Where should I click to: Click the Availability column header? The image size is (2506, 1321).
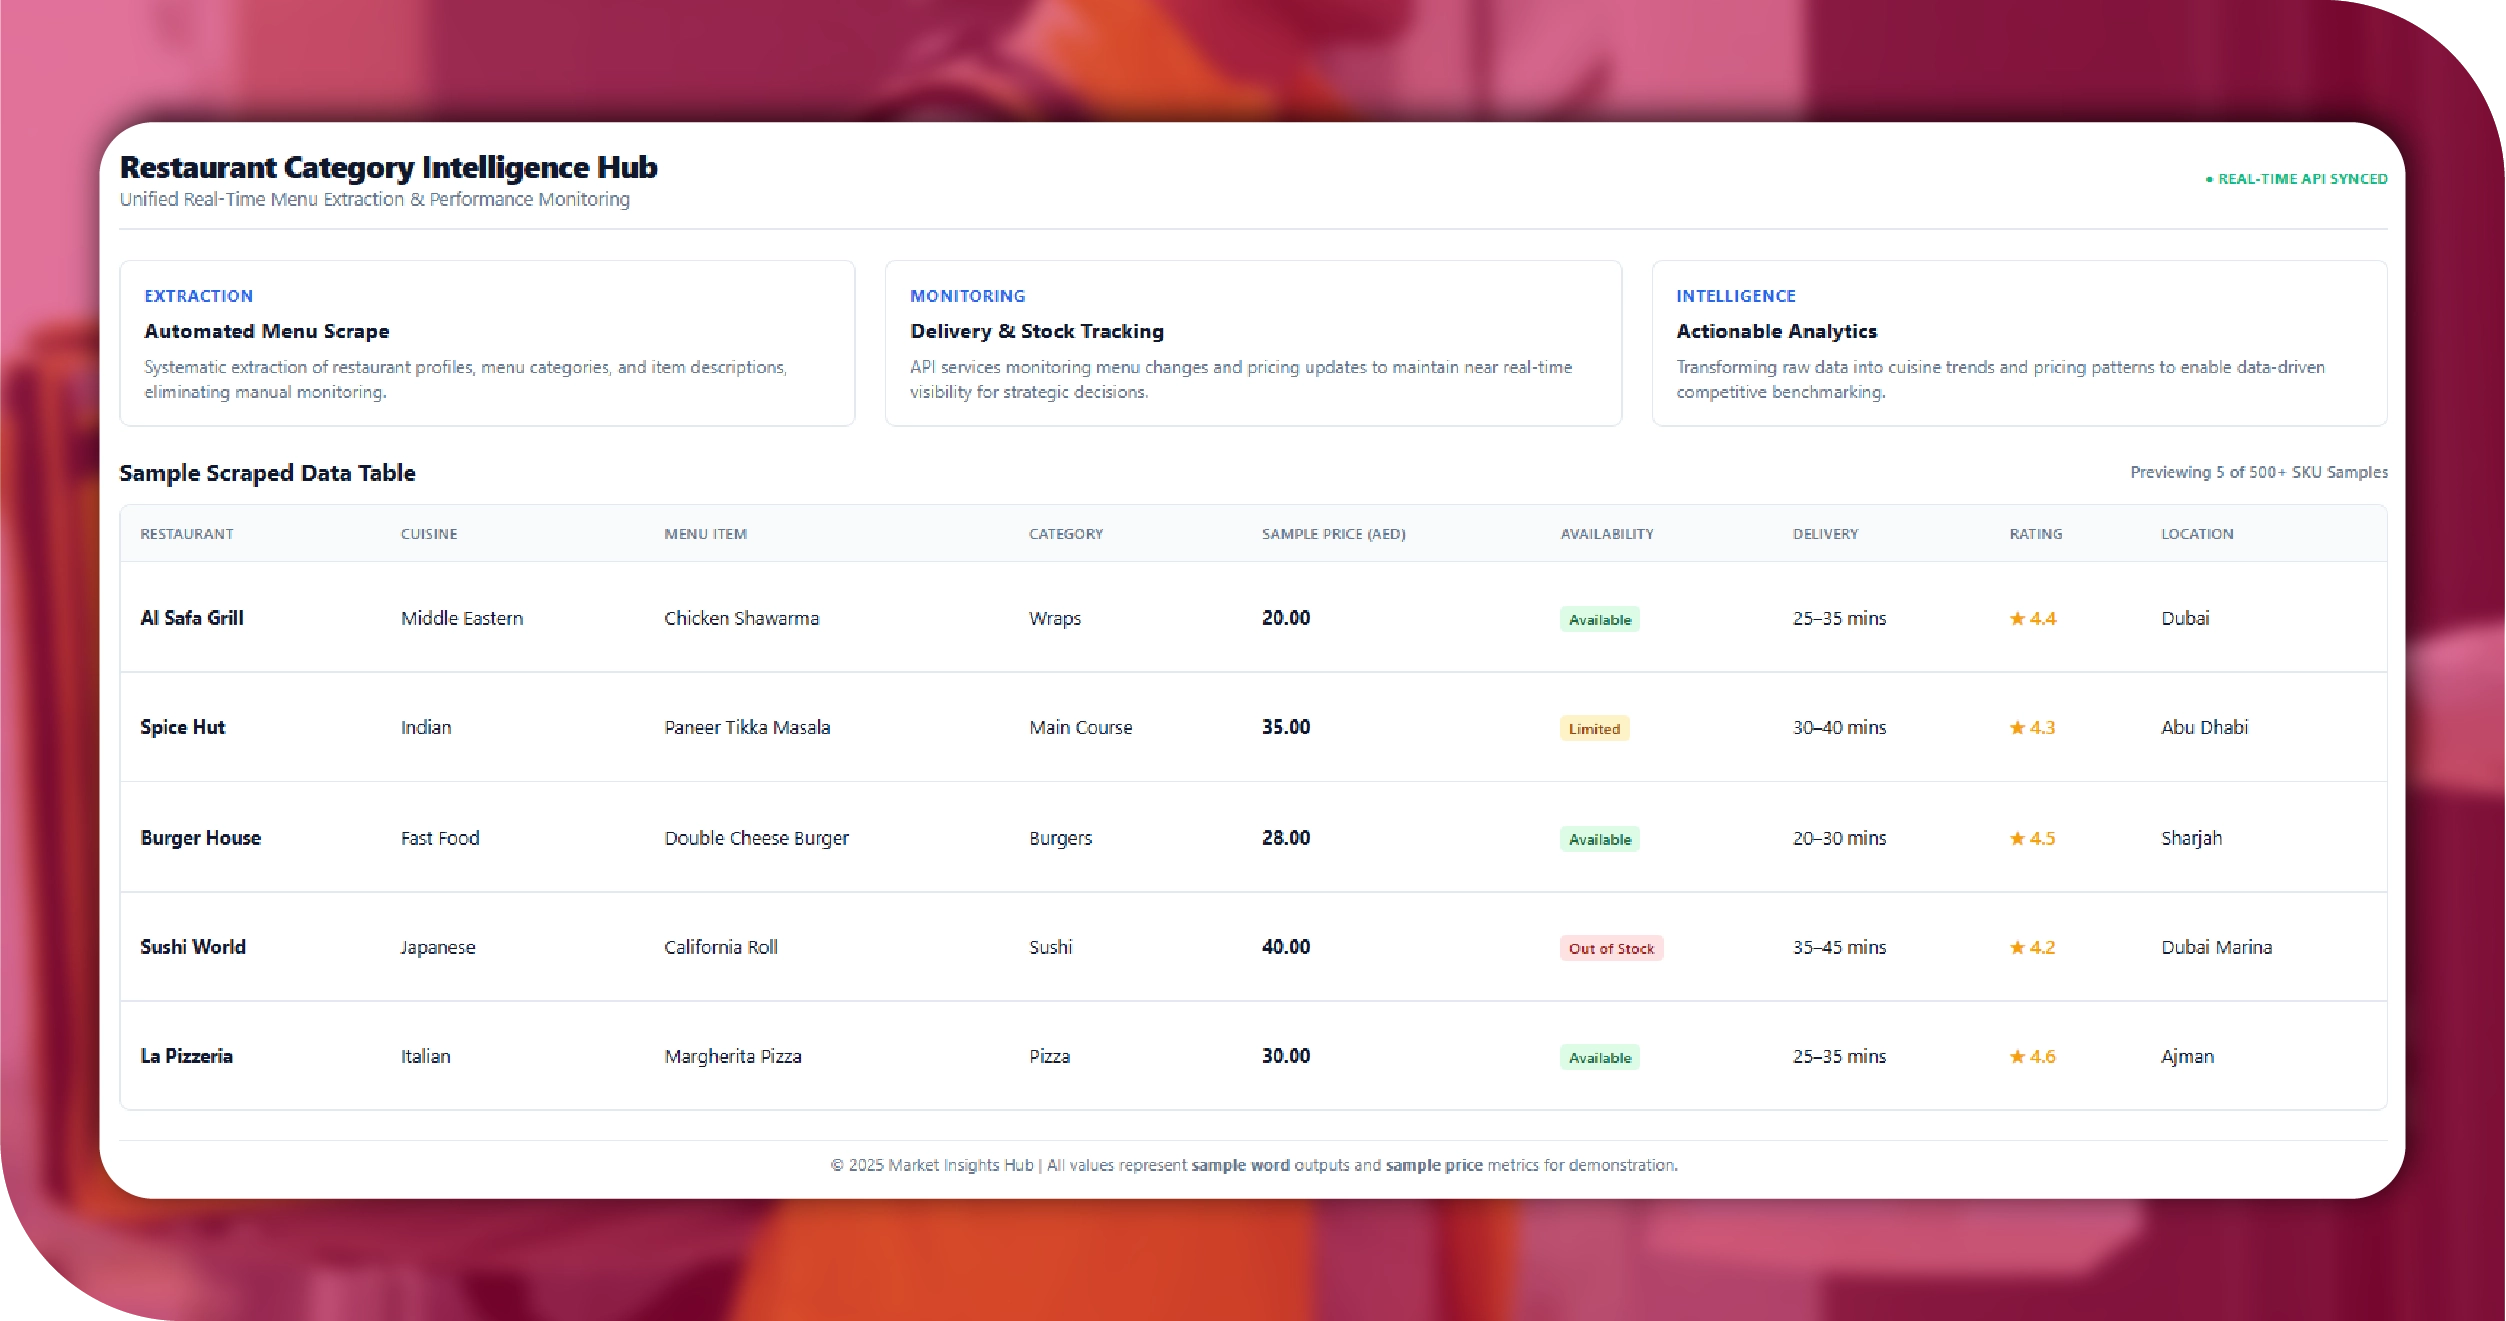(1606, 534)
